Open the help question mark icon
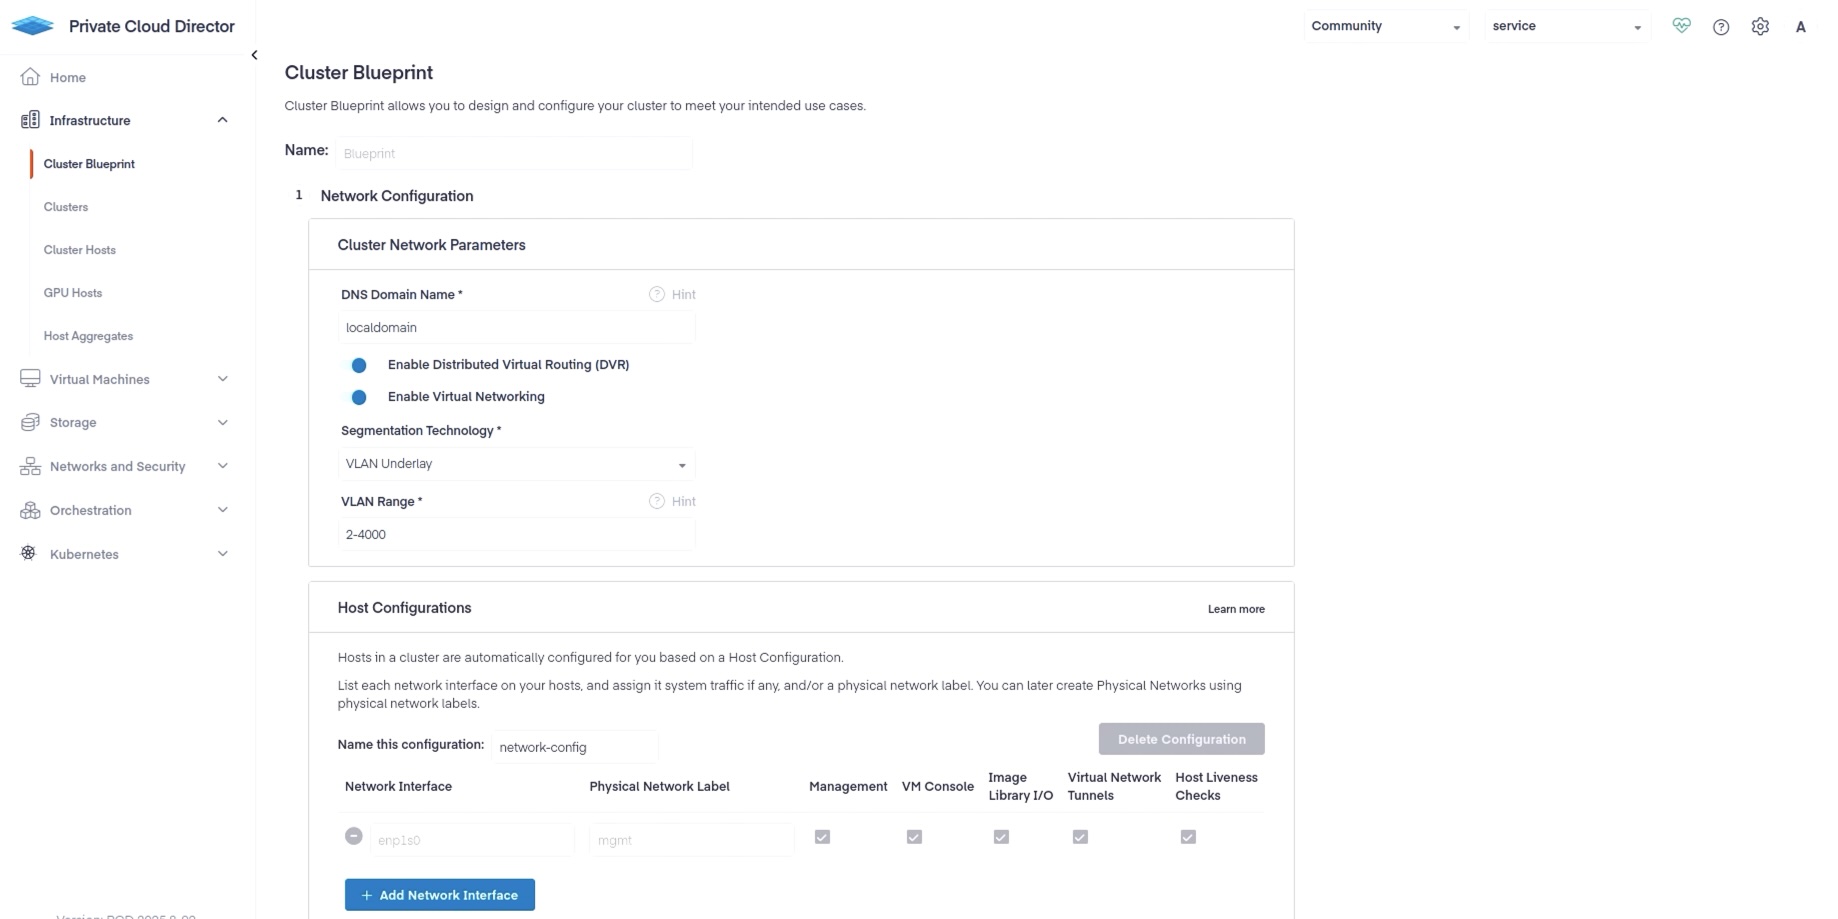 [1721, 27]
